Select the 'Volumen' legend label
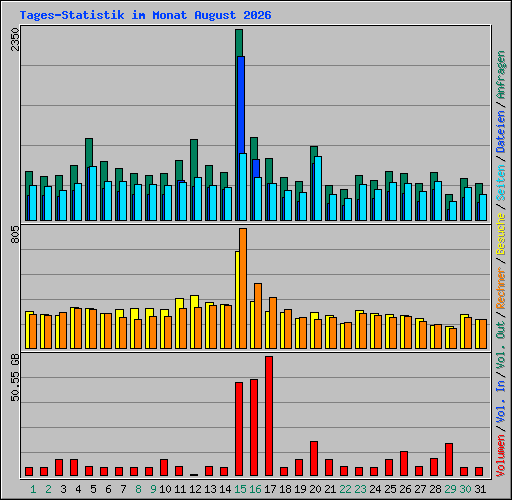 pyautogui.click(x=501, y=456)
